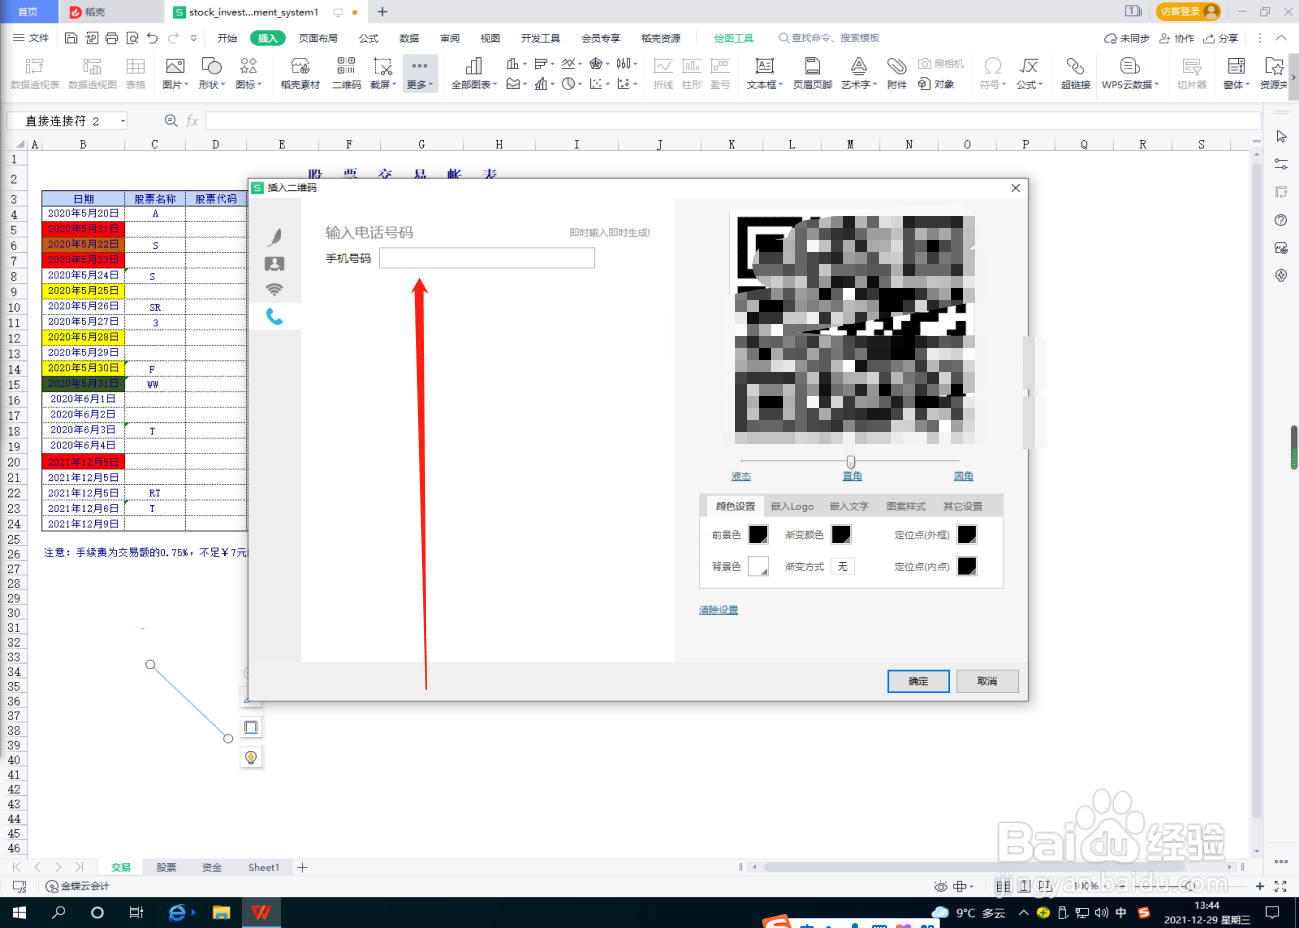Switch to the 开始 ribbon tab

(x=227, y=38)
